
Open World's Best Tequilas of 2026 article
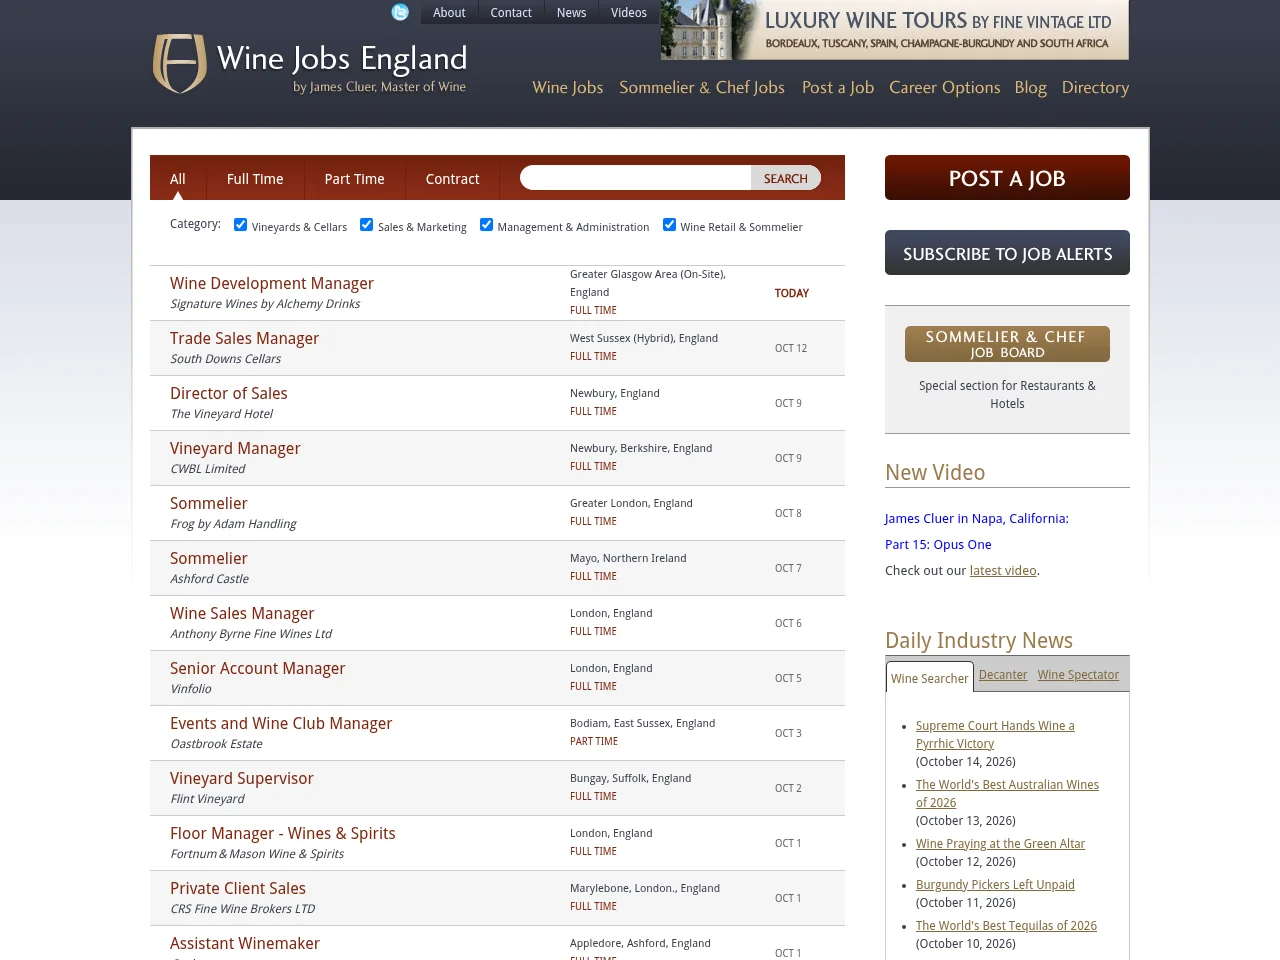1006,926
